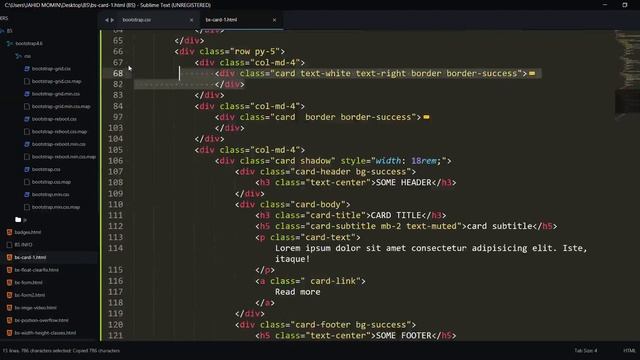
Task: Click the selection status message in status bar
Action: (61, 351)
